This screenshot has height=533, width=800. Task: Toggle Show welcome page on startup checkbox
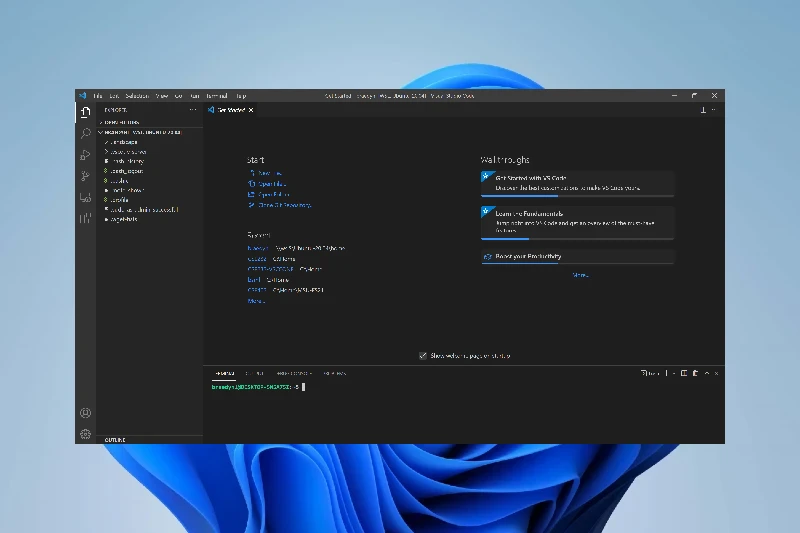[x=422, y=356]
